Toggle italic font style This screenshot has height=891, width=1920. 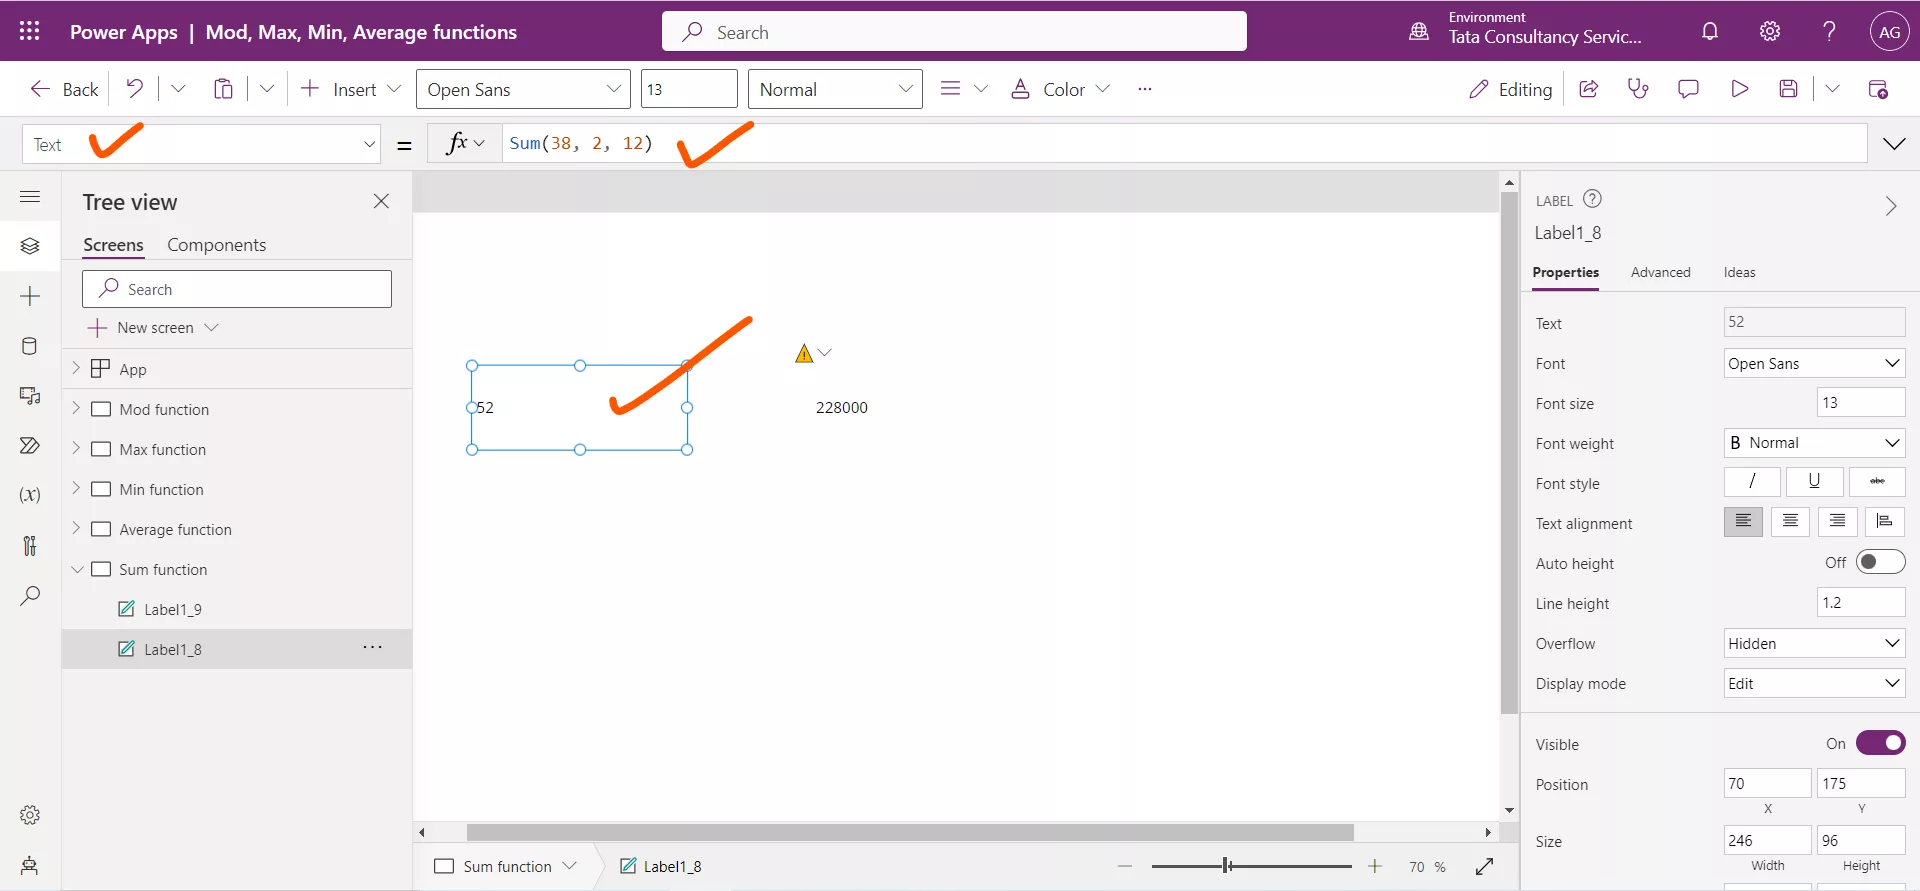pos(1752,482)
